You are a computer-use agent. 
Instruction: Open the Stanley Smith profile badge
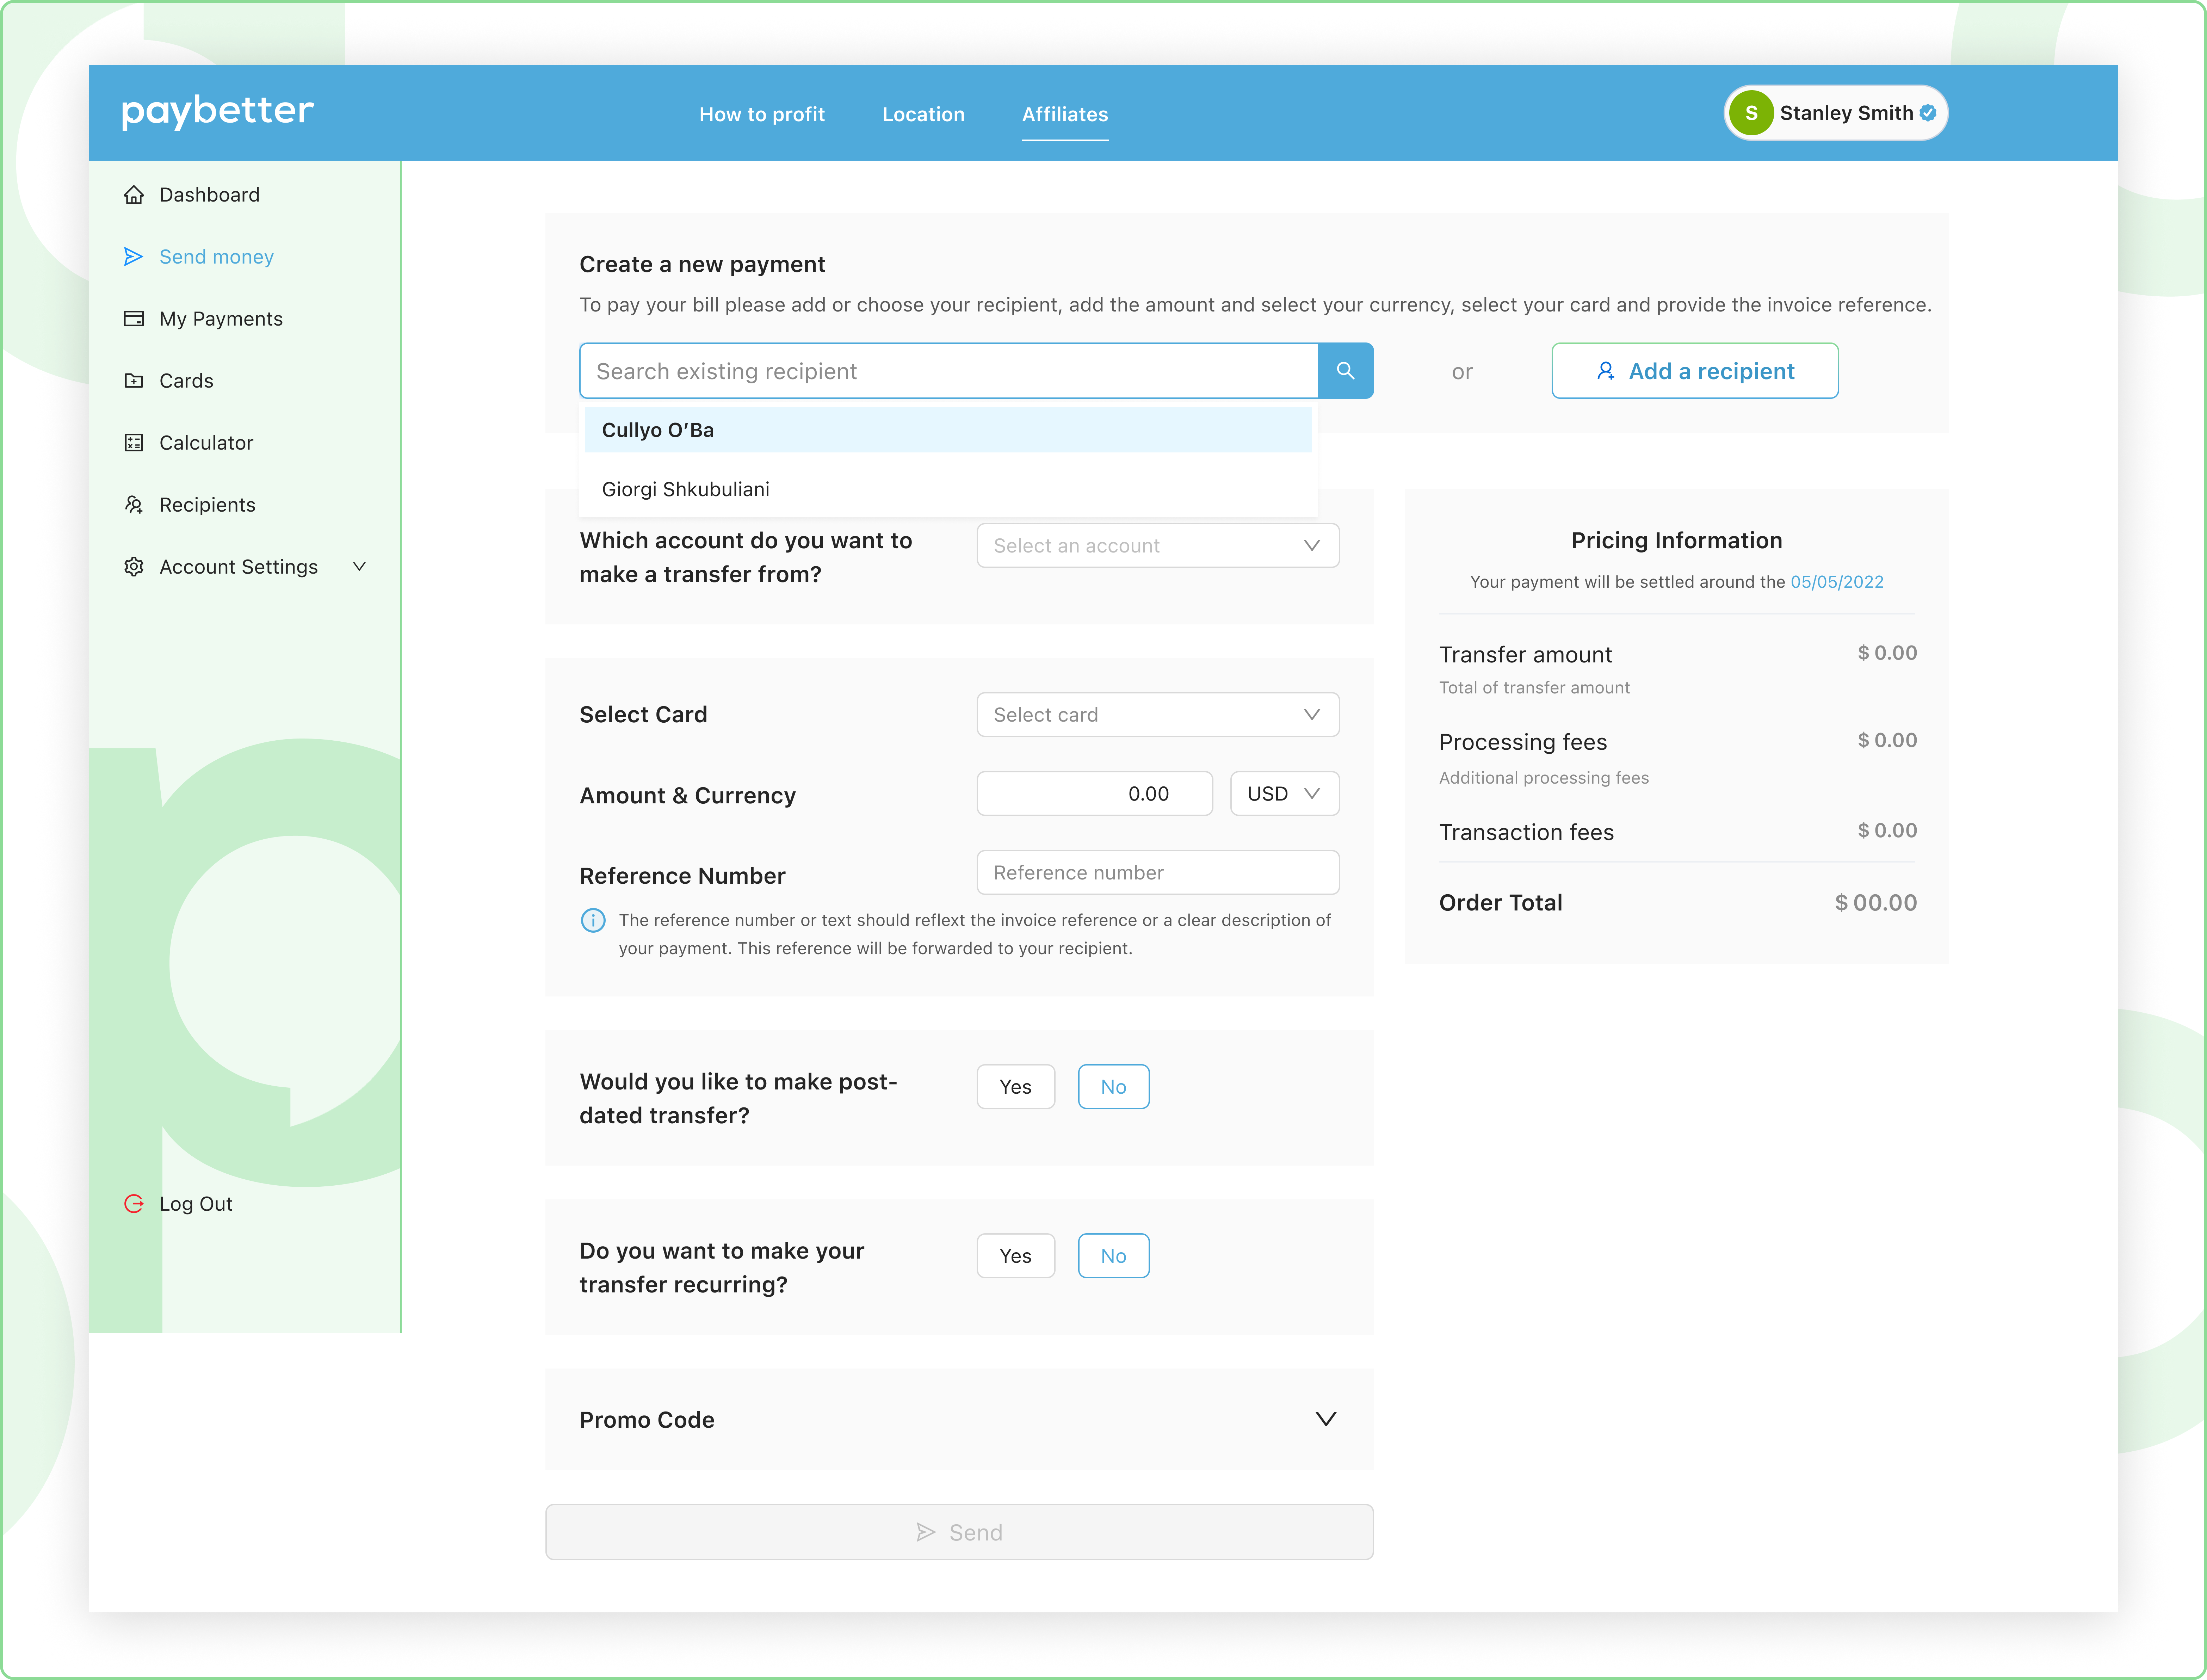[x=1835, y=113]
